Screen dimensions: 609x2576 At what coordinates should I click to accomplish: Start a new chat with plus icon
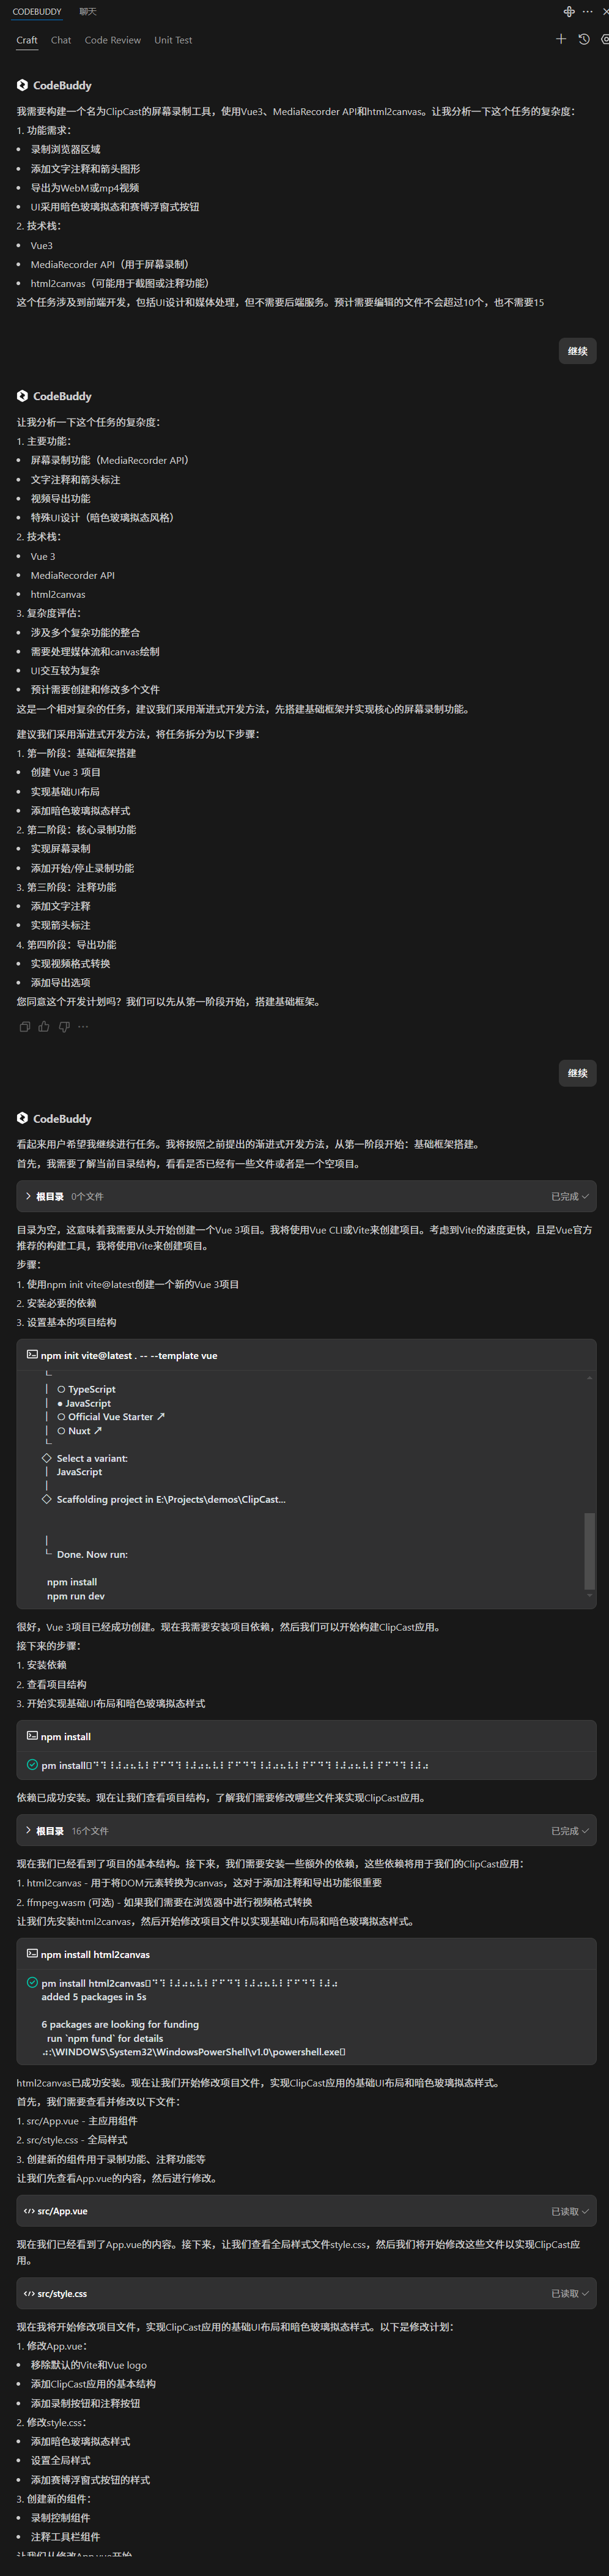coord(560,39)
